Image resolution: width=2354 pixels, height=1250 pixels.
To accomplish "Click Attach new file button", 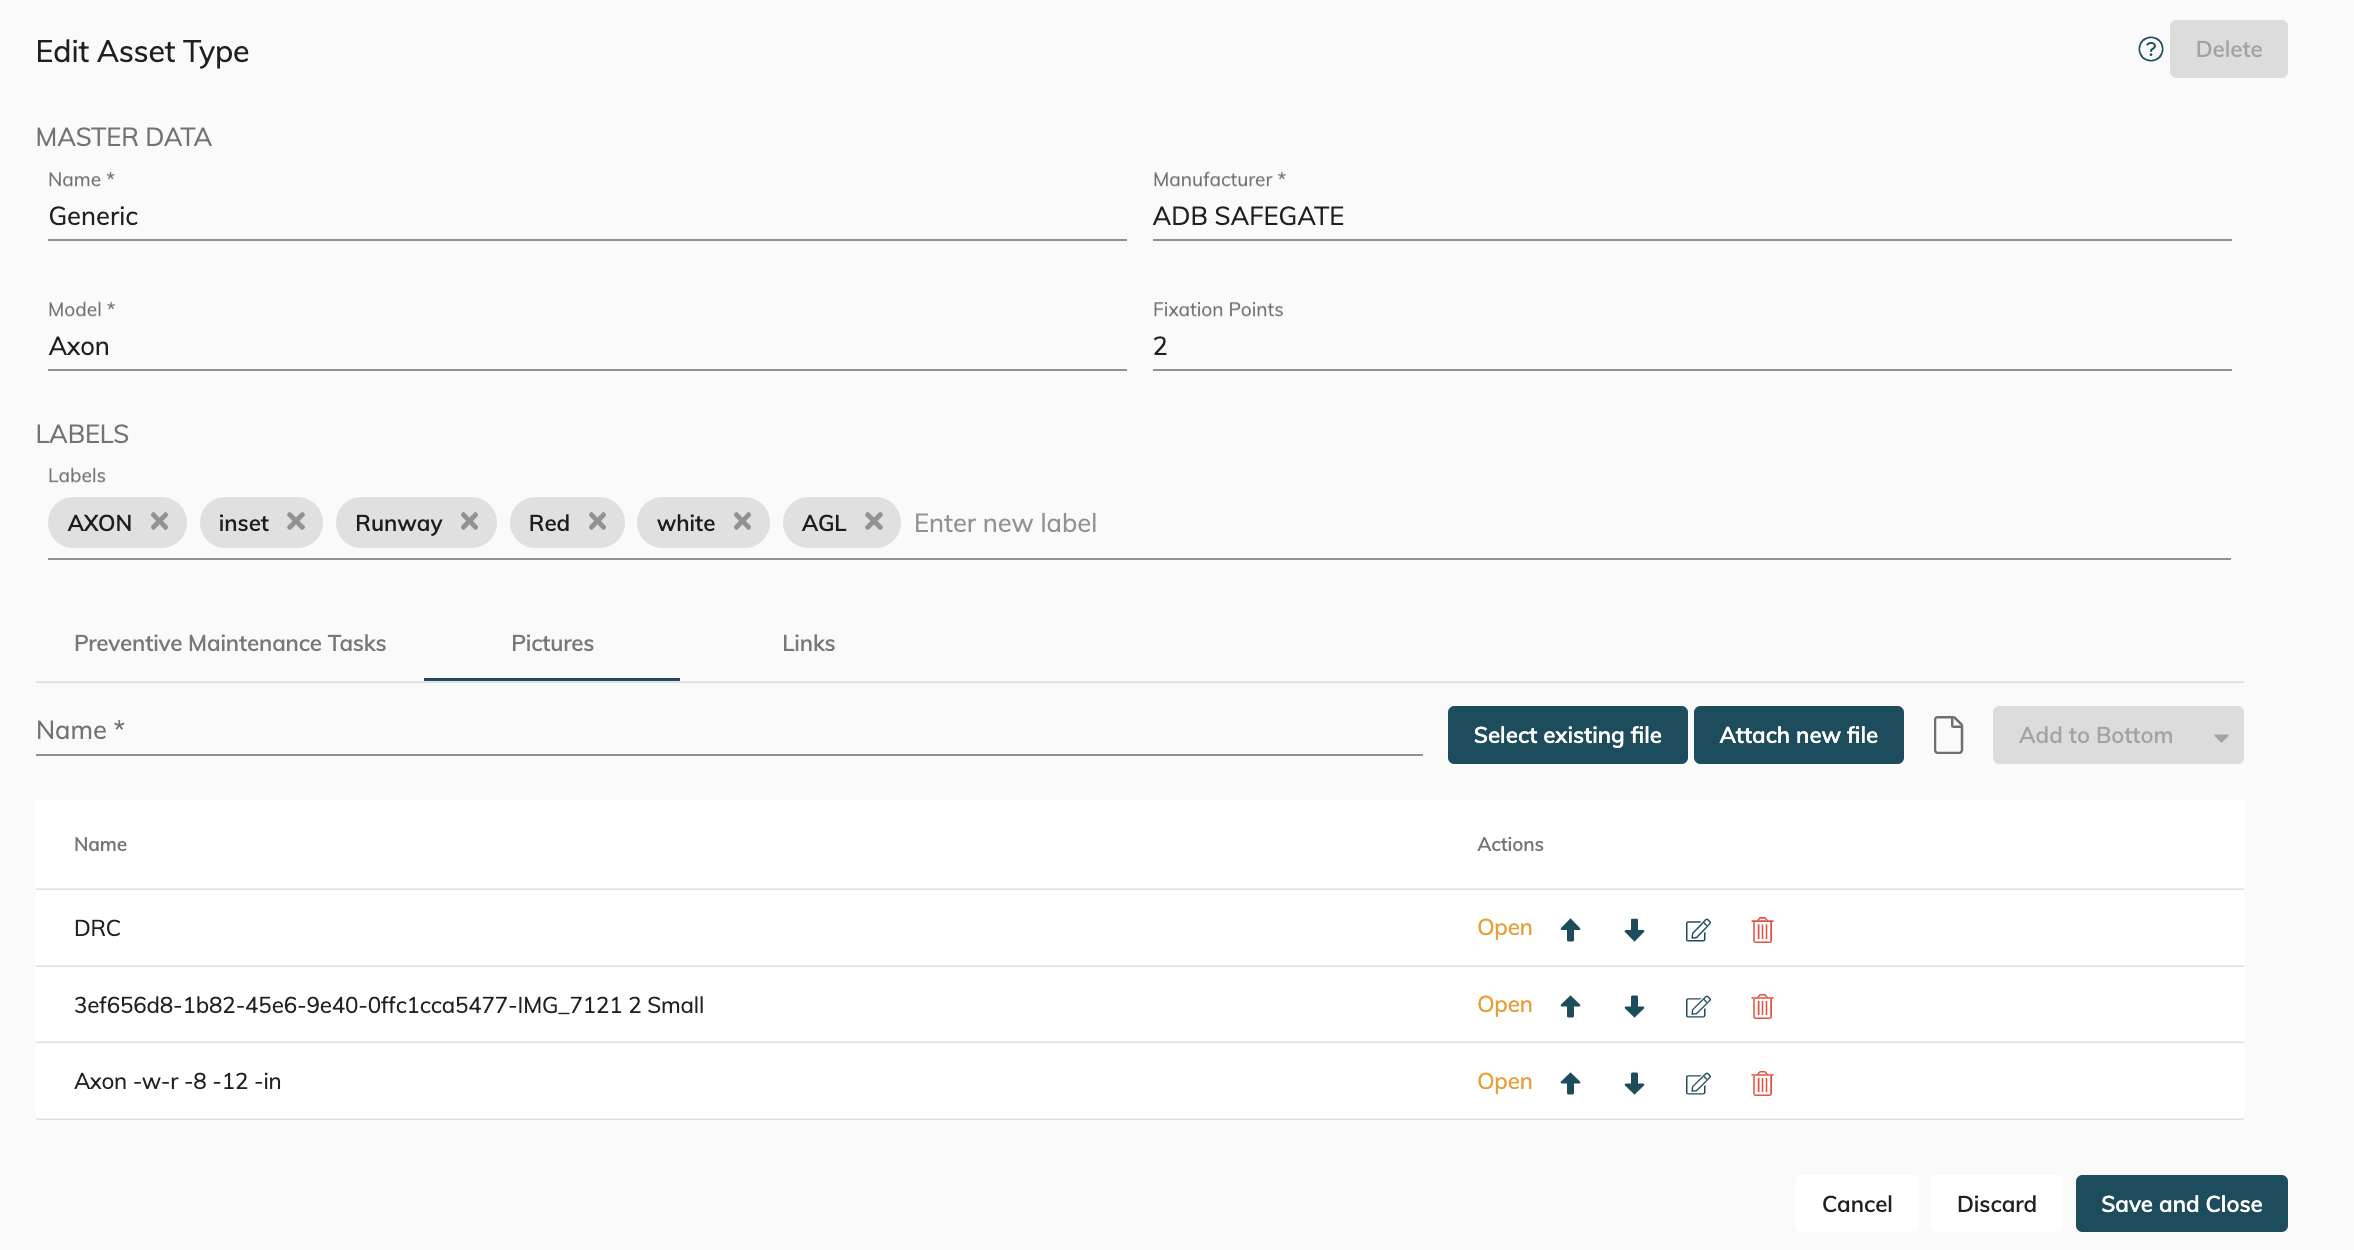I will (1798, 735).
